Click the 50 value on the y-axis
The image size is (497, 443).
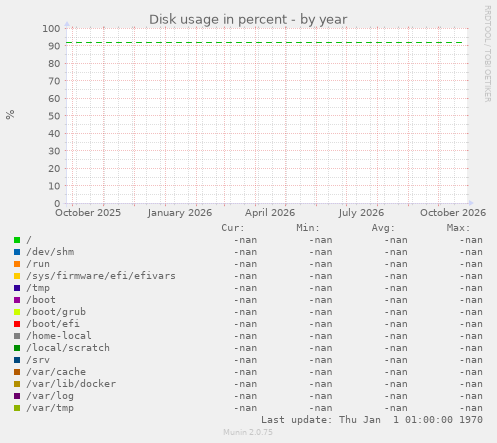click(x=54, y=116)
